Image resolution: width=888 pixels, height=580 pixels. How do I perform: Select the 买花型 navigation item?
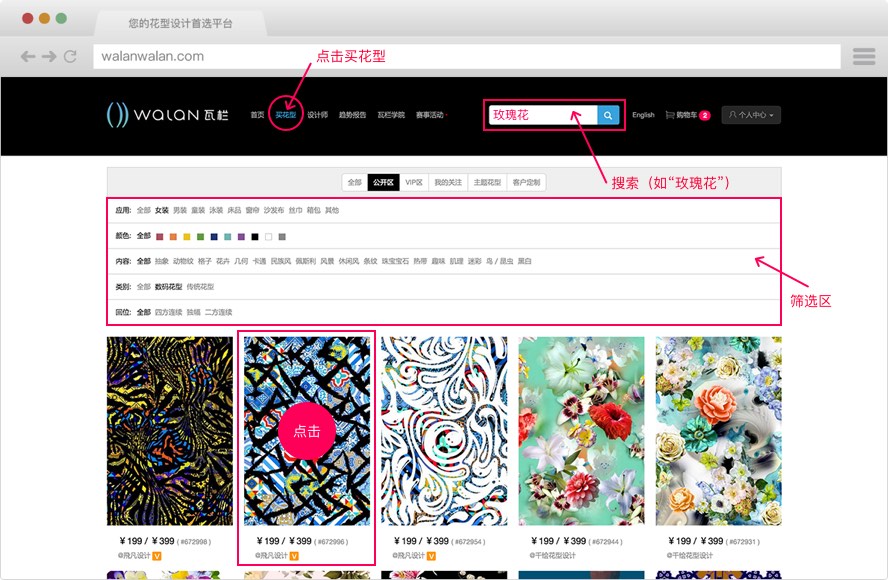[286, 115]
